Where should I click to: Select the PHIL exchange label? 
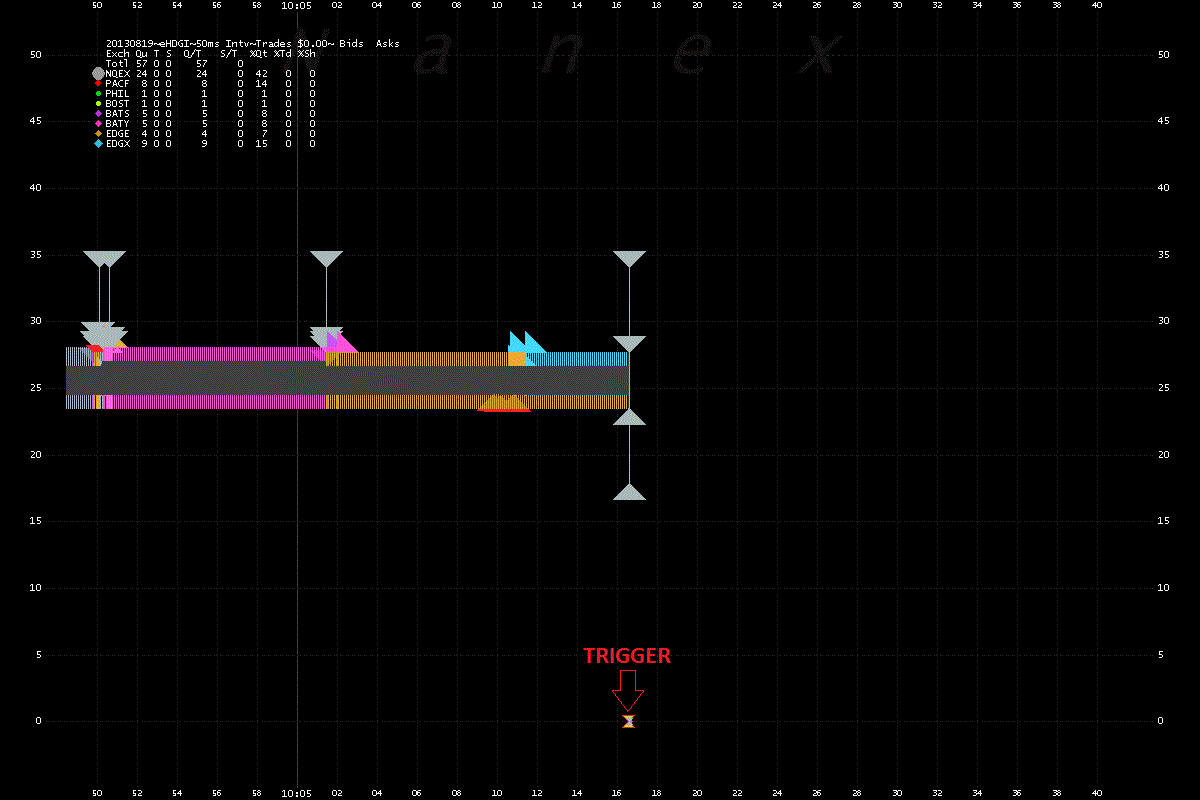coord(118,93)
